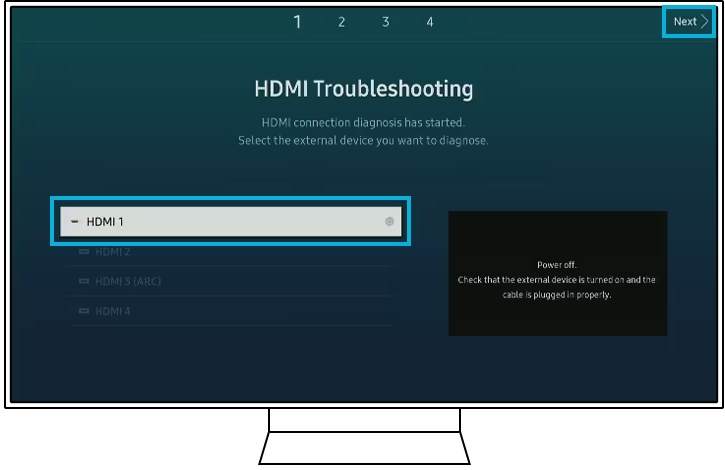Click the 'Check that the external device' message
Screen dimensions: 725x470
coord(557,287)
